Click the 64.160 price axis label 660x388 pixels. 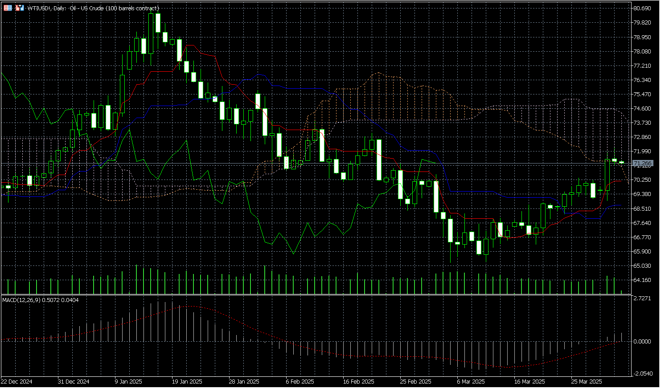(x=642, y=280)
